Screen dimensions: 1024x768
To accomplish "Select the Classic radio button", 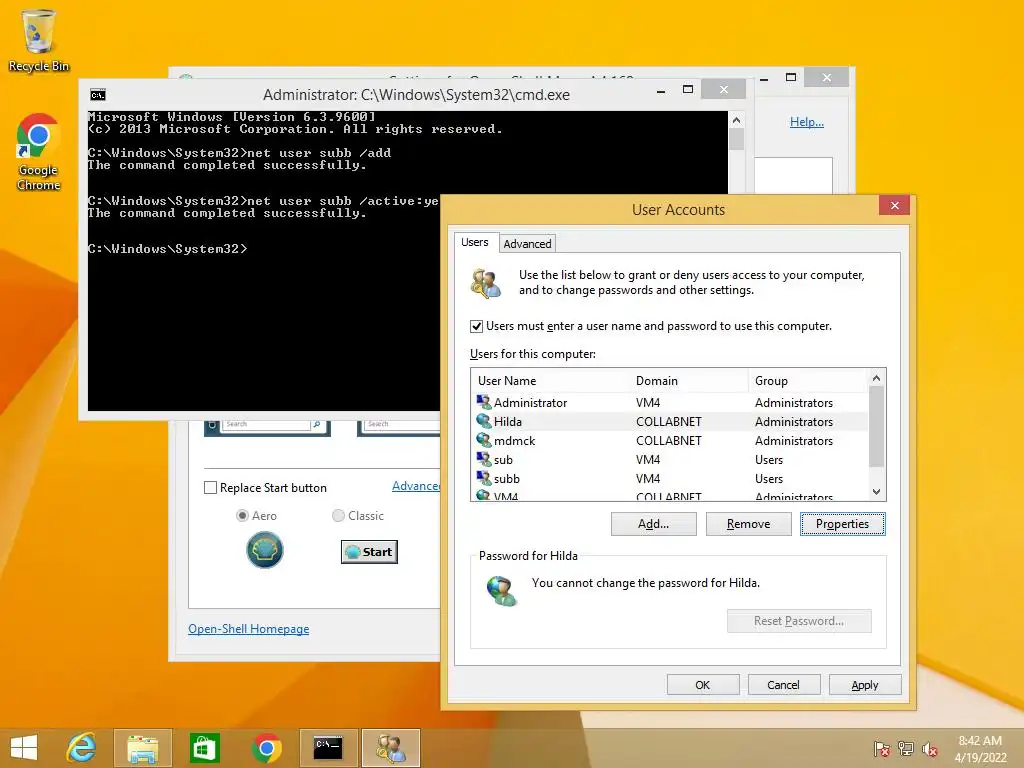I will 338,516.
